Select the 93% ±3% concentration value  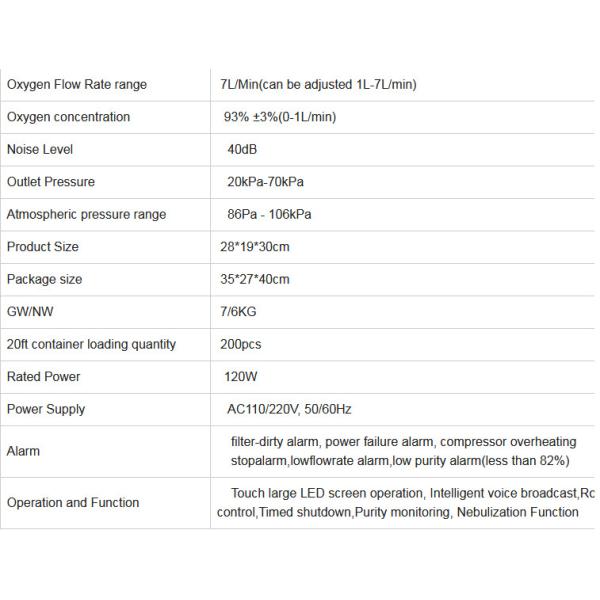click(279, 117)
